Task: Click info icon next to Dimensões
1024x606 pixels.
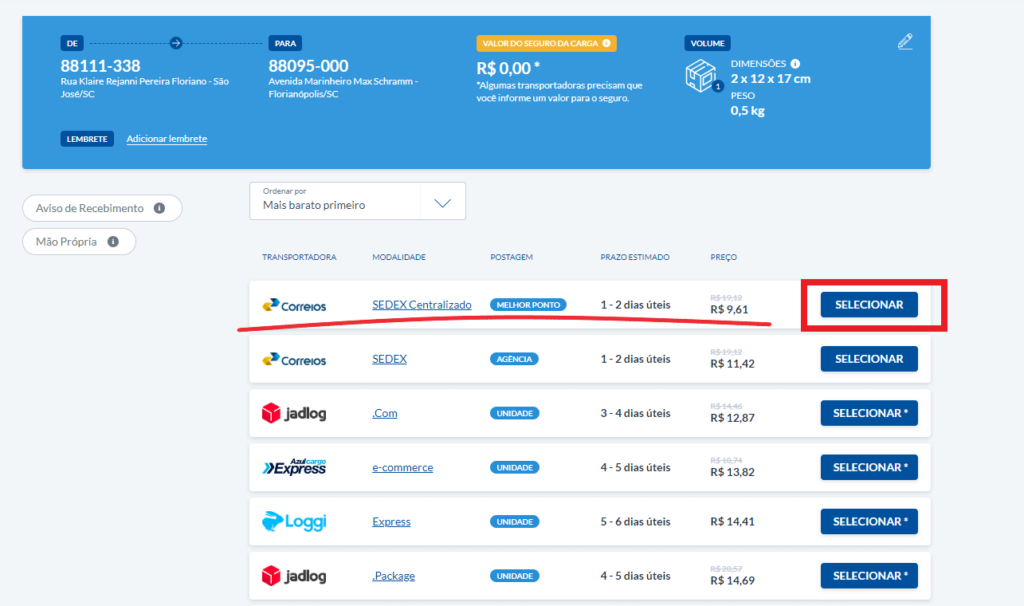Action: [x=795, y=64]
